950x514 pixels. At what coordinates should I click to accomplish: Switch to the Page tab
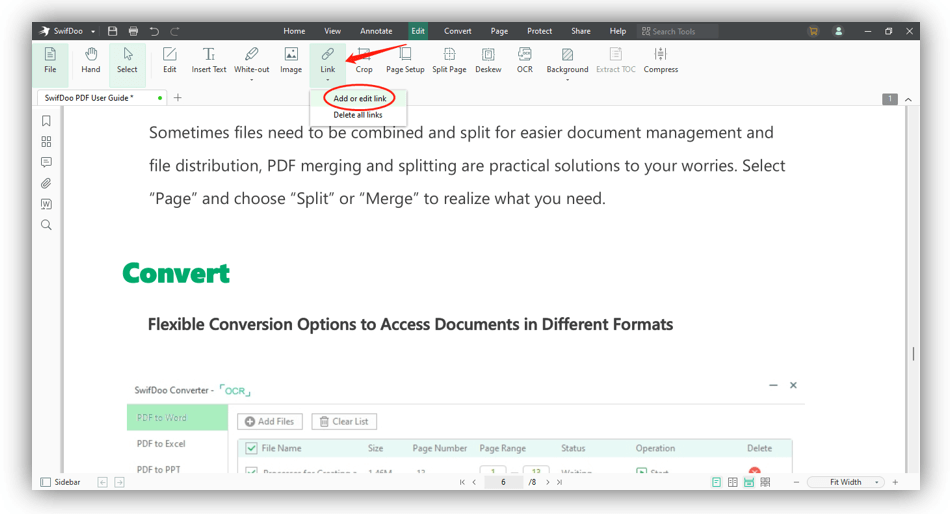499,31
